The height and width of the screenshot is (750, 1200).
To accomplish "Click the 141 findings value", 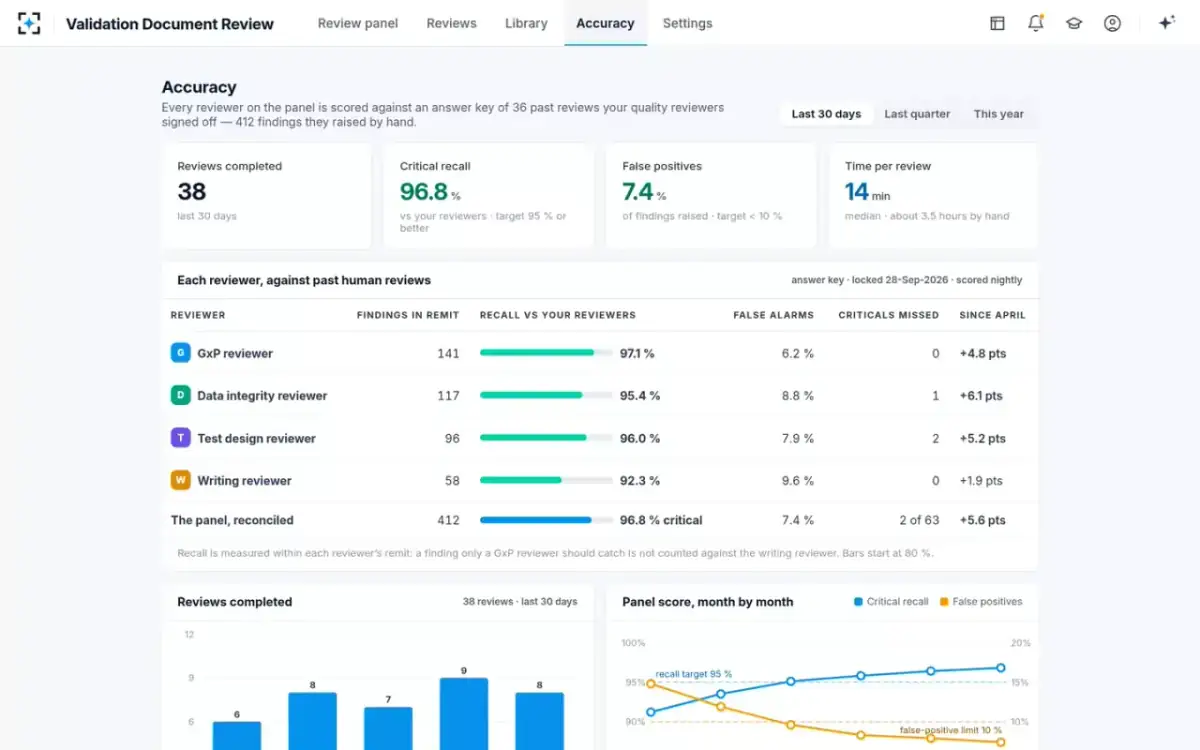I will tap(448, 353).
